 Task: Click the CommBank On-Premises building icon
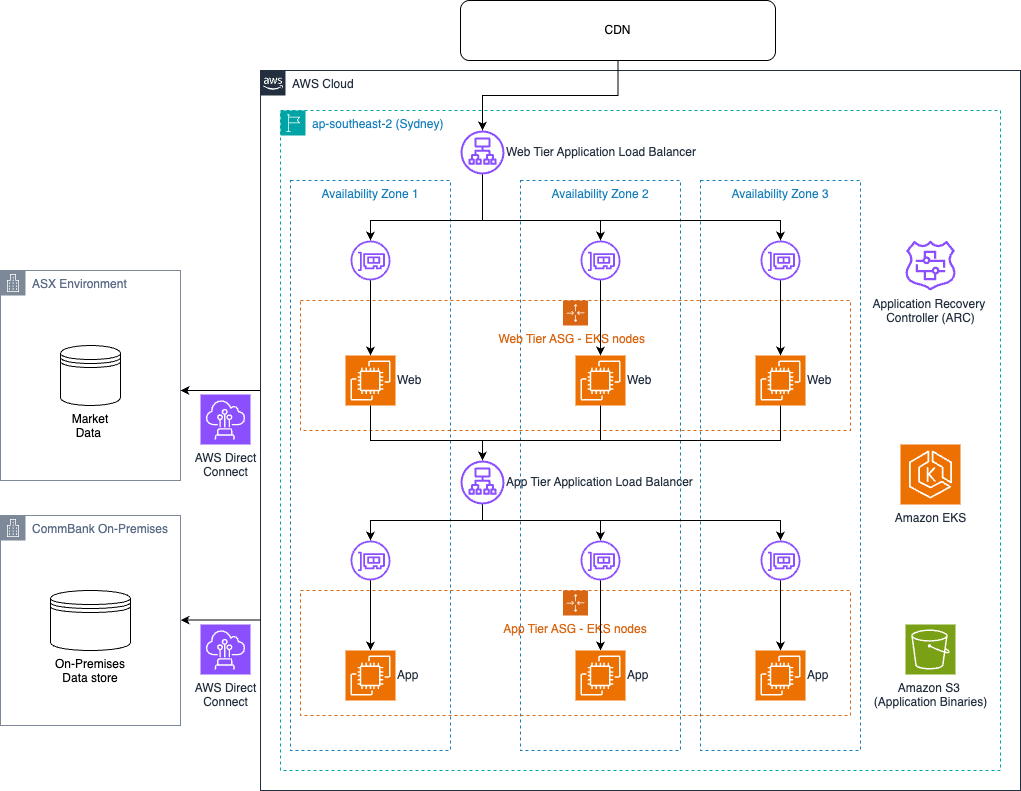click(12, 528)
